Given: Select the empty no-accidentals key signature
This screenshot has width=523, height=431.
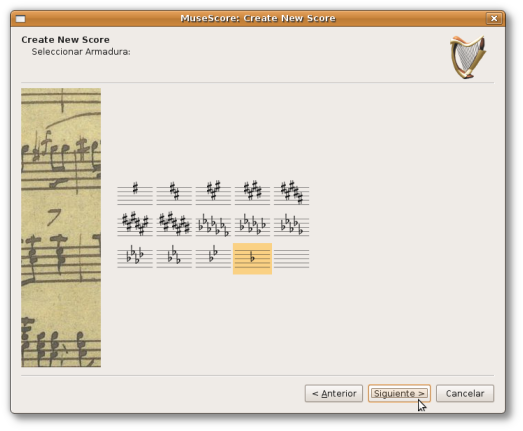Looking at the screenshot, I should click(292, 259).
